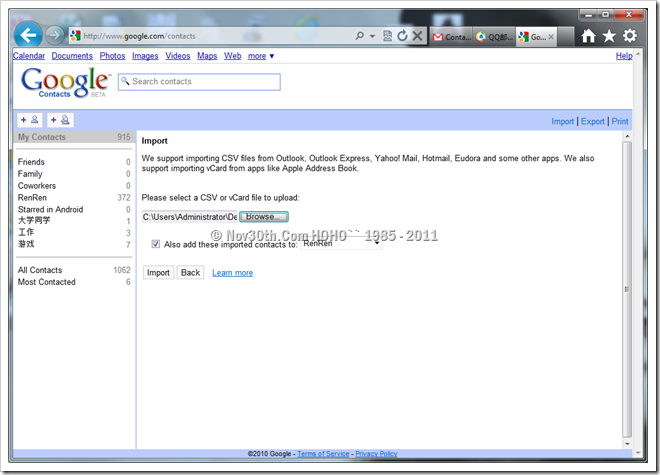Click the Import button below checkbox

coord(158,272)
